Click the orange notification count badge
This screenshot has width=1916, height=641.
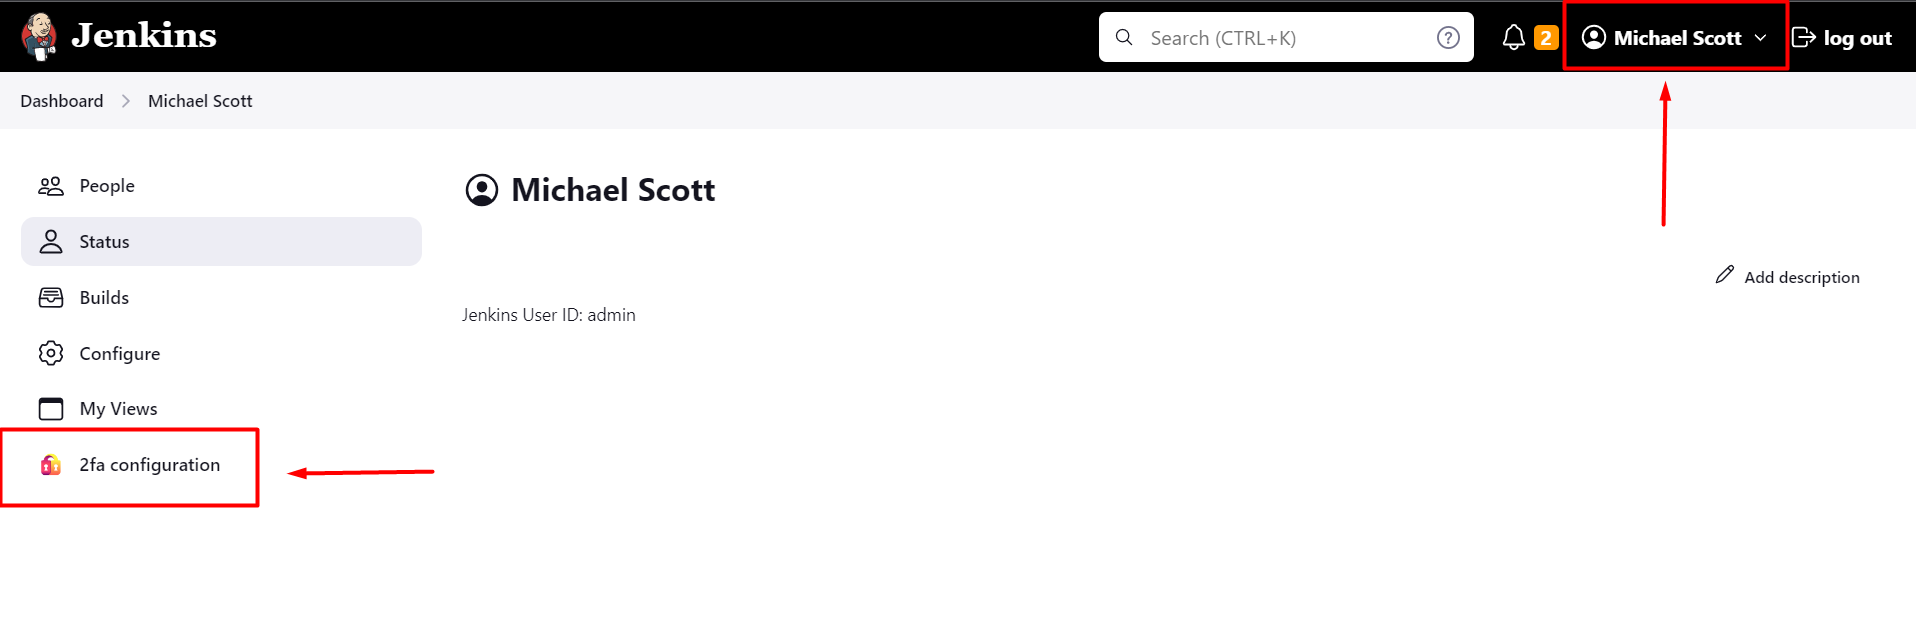(x=1546, y=38)
